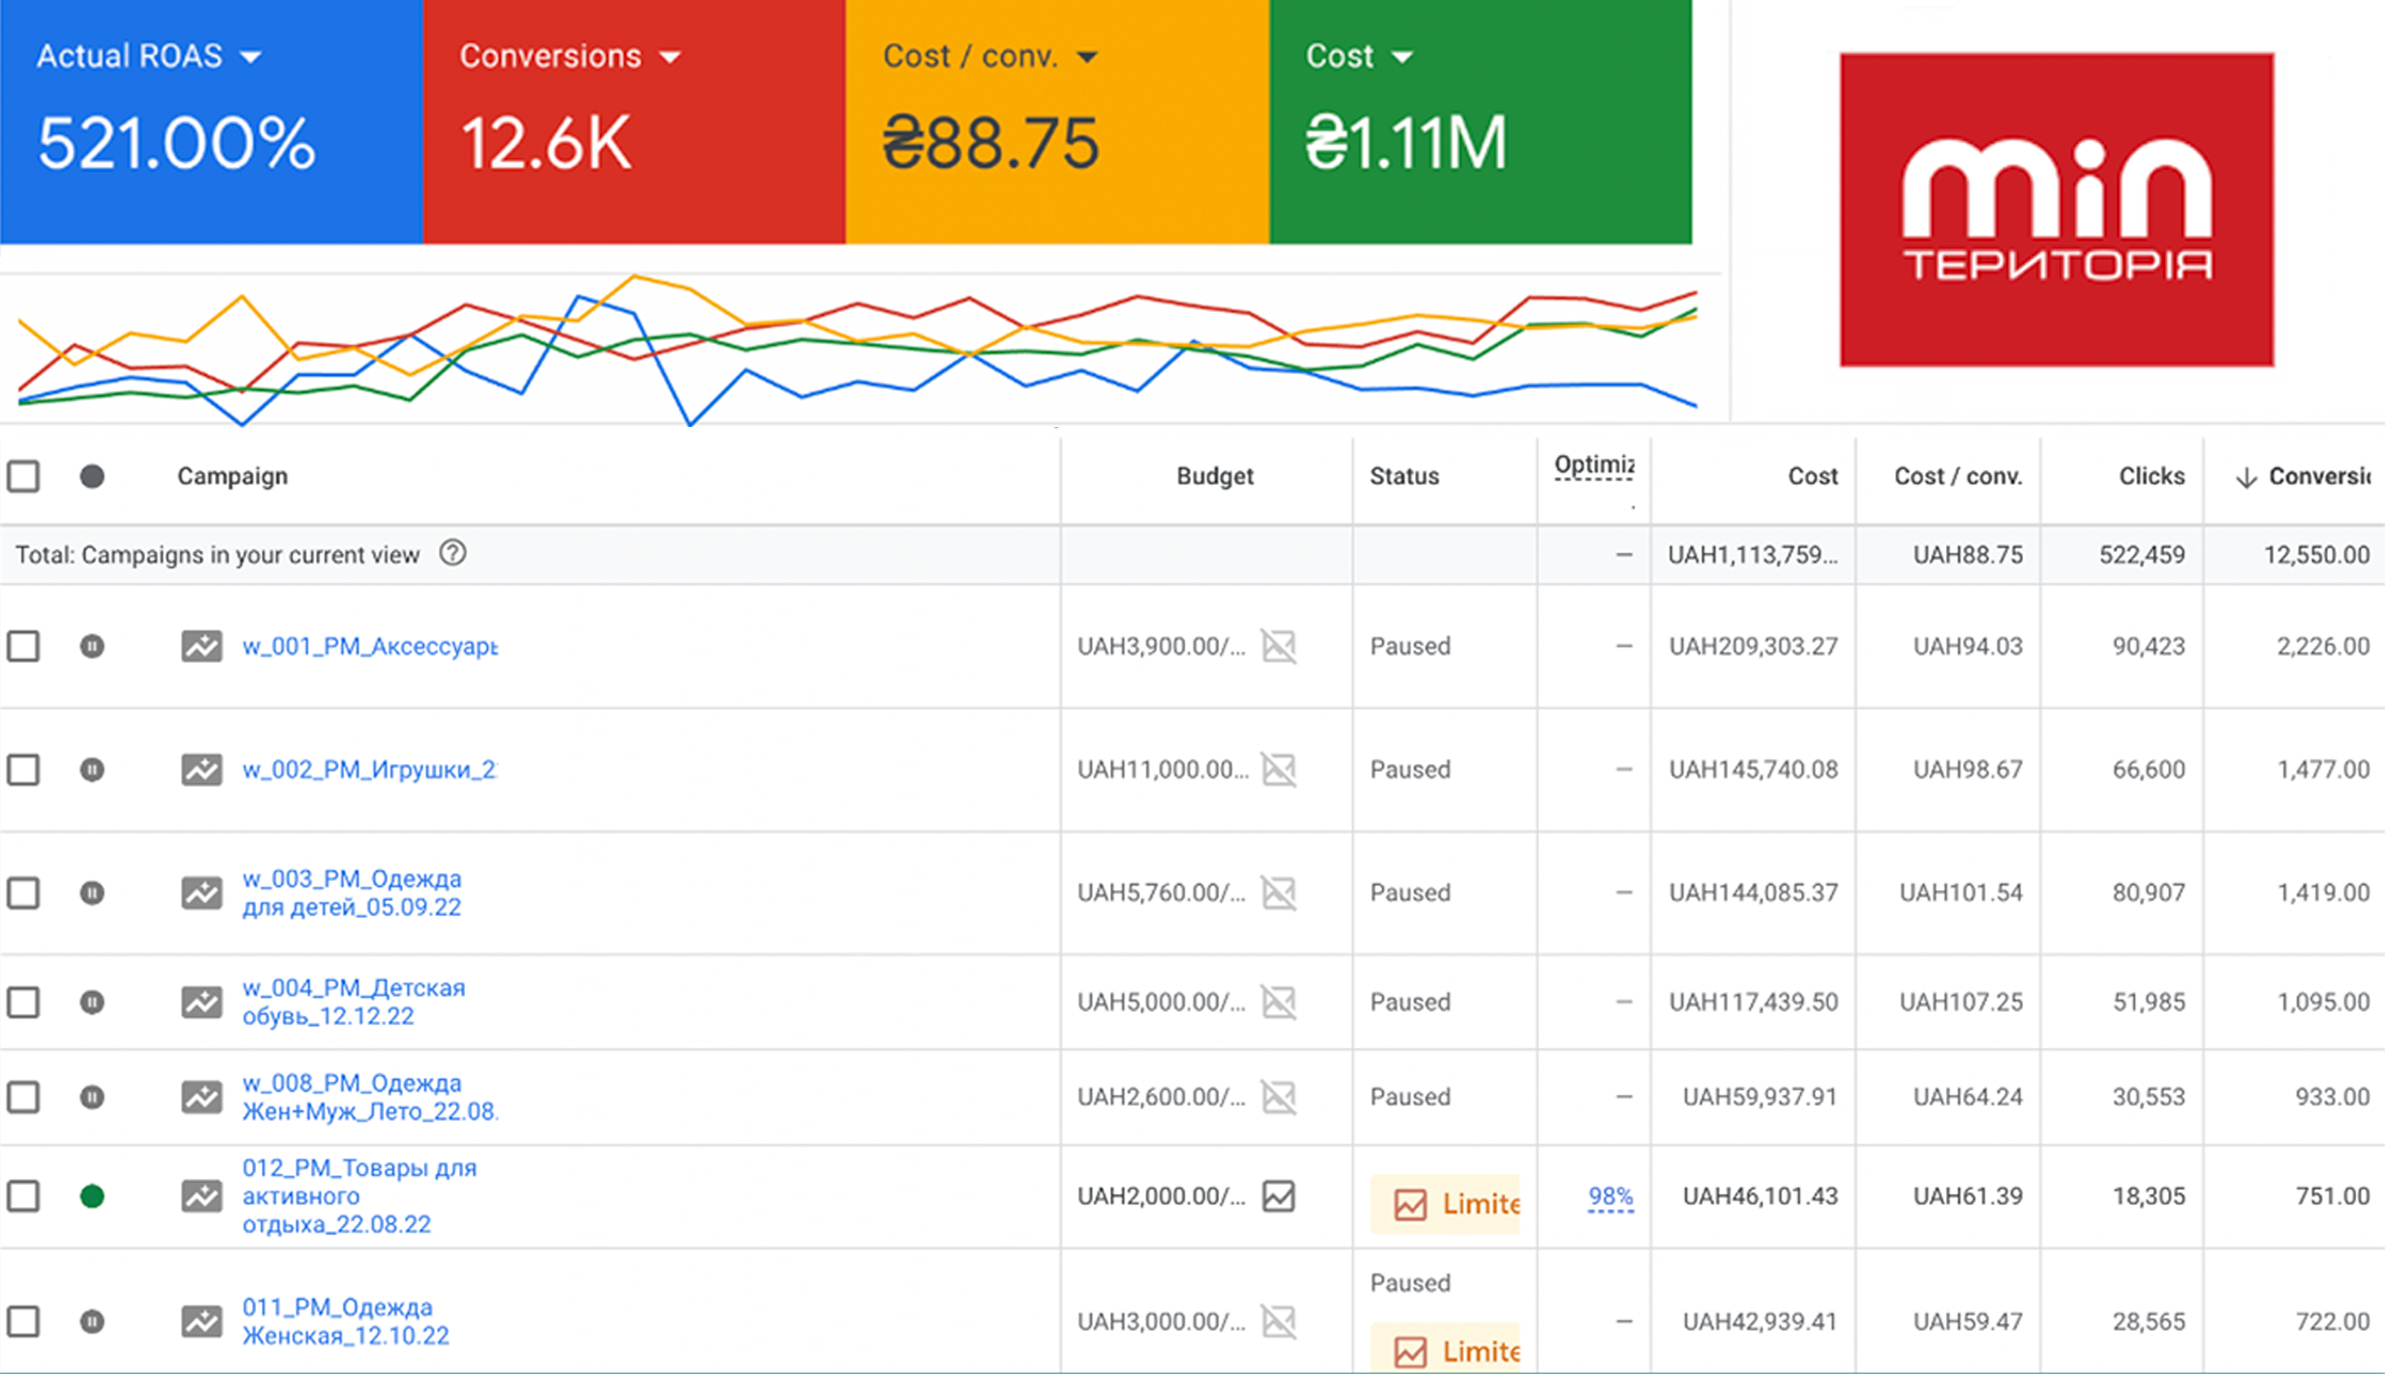Screen dimensions: 2385x1374
Task: Tick the select-all checkbox in table header
Action: tap(24, 476)
